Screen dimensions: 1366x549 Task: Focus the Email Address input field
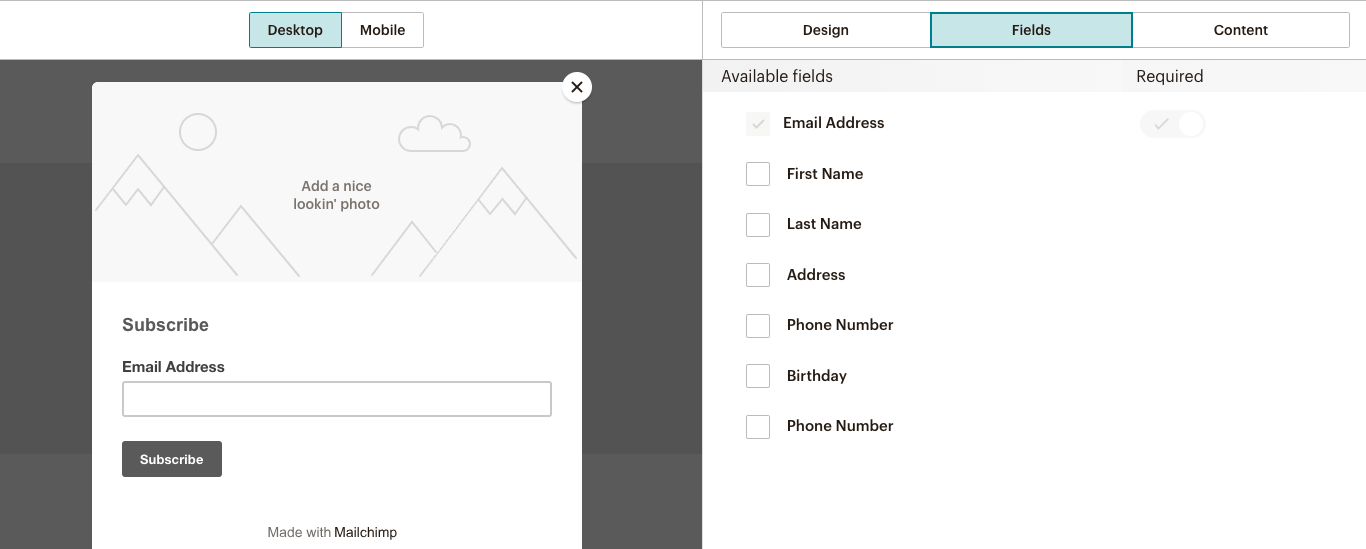tap(337, 399)
